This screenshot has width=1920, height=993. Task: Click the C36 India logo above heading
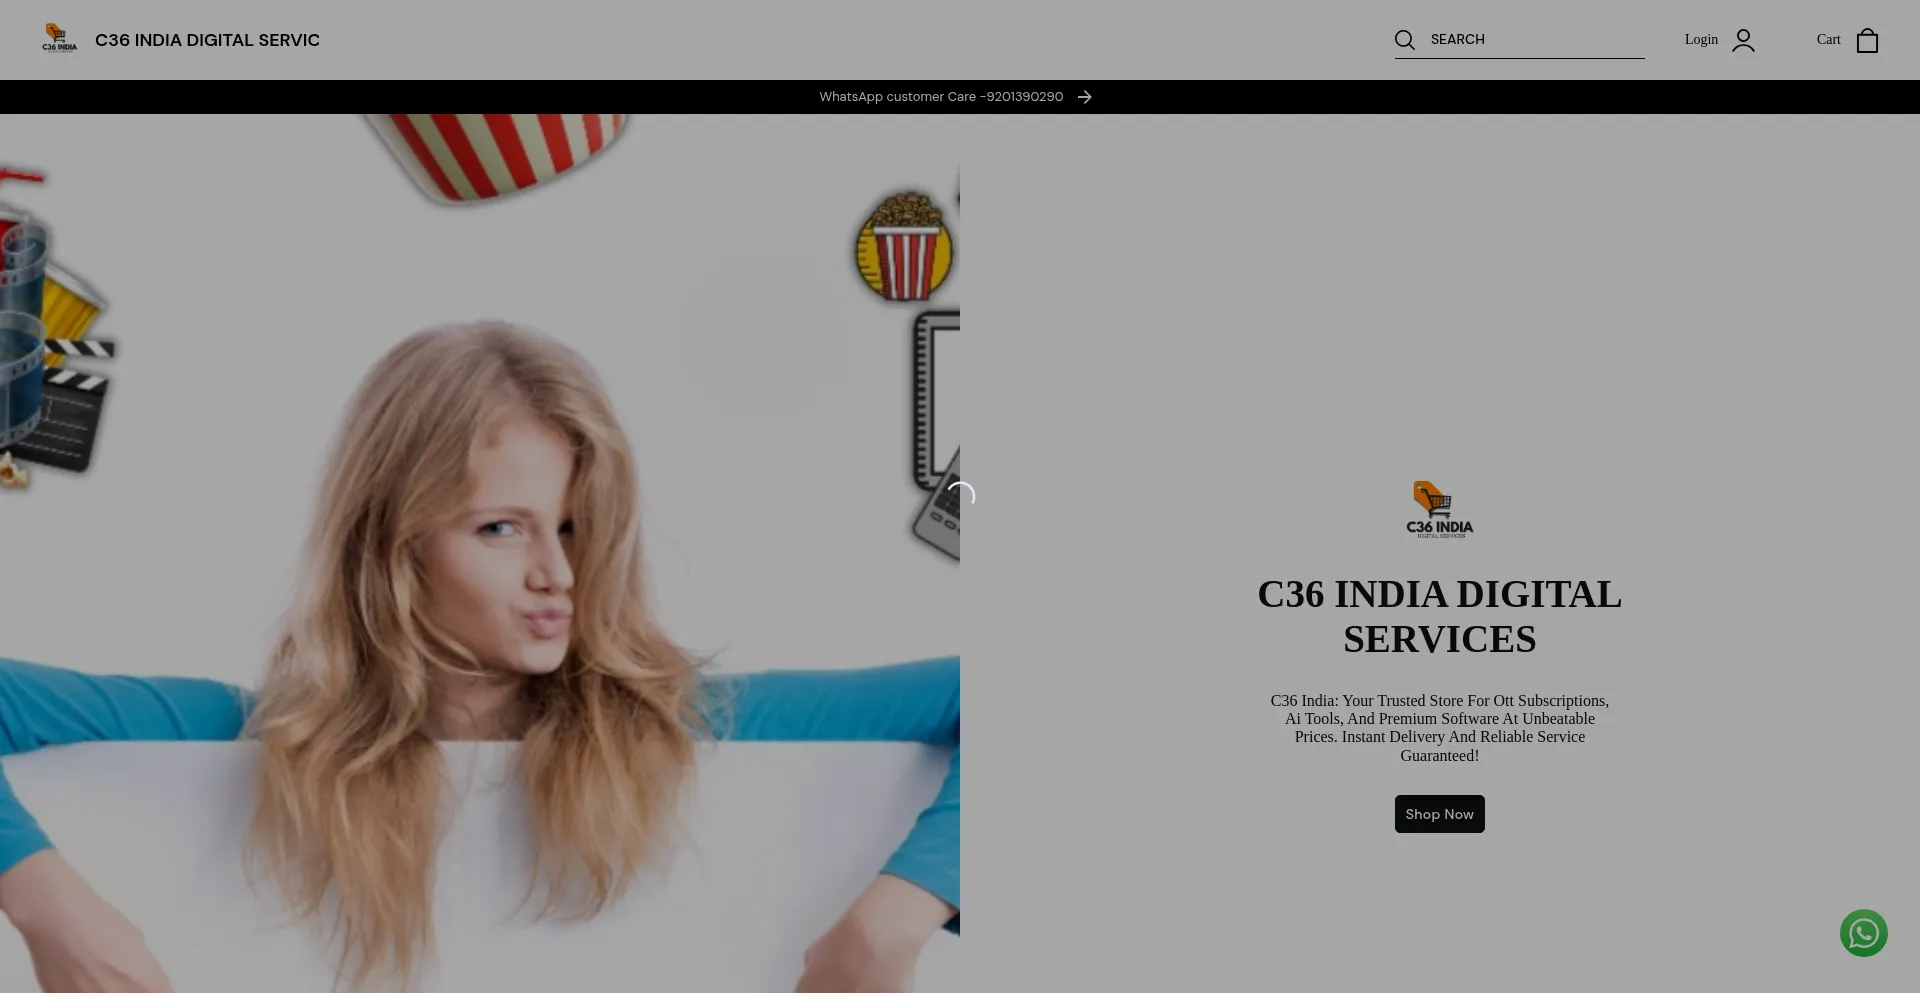coord(1439,510)
